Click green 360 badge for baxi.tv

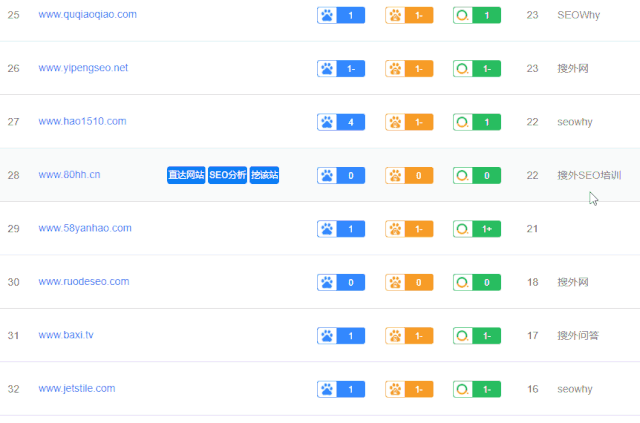pyautogui.click(x=477, y=336)
